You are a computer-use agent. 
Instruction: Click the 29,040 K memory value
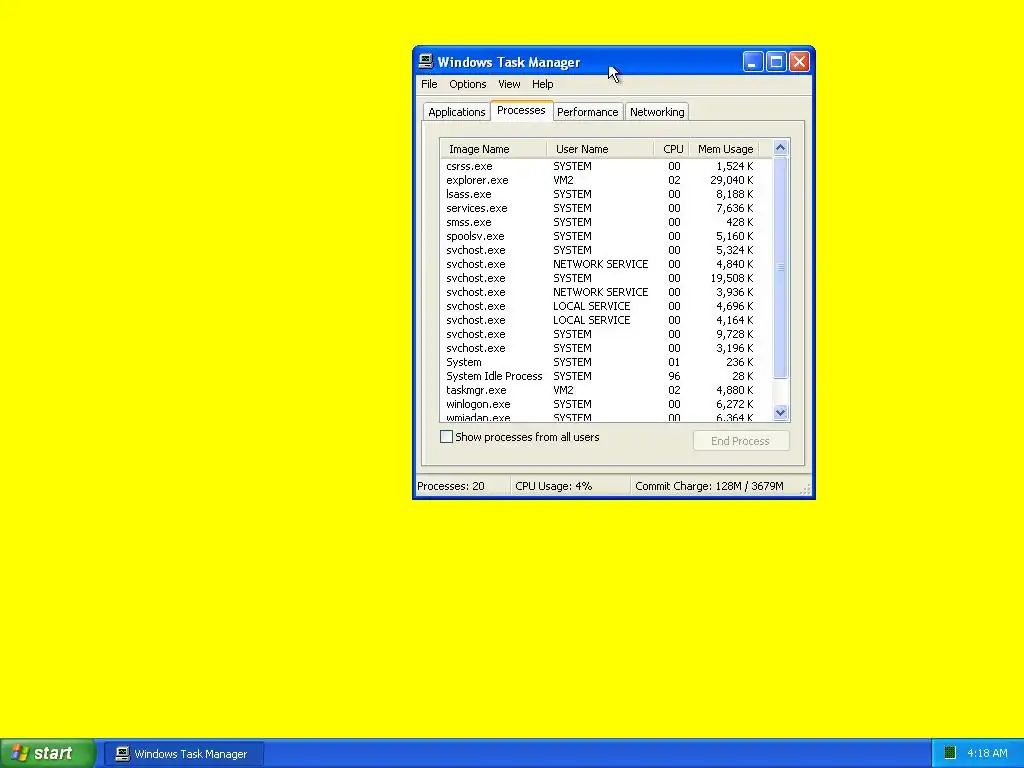tap(731, 180)
